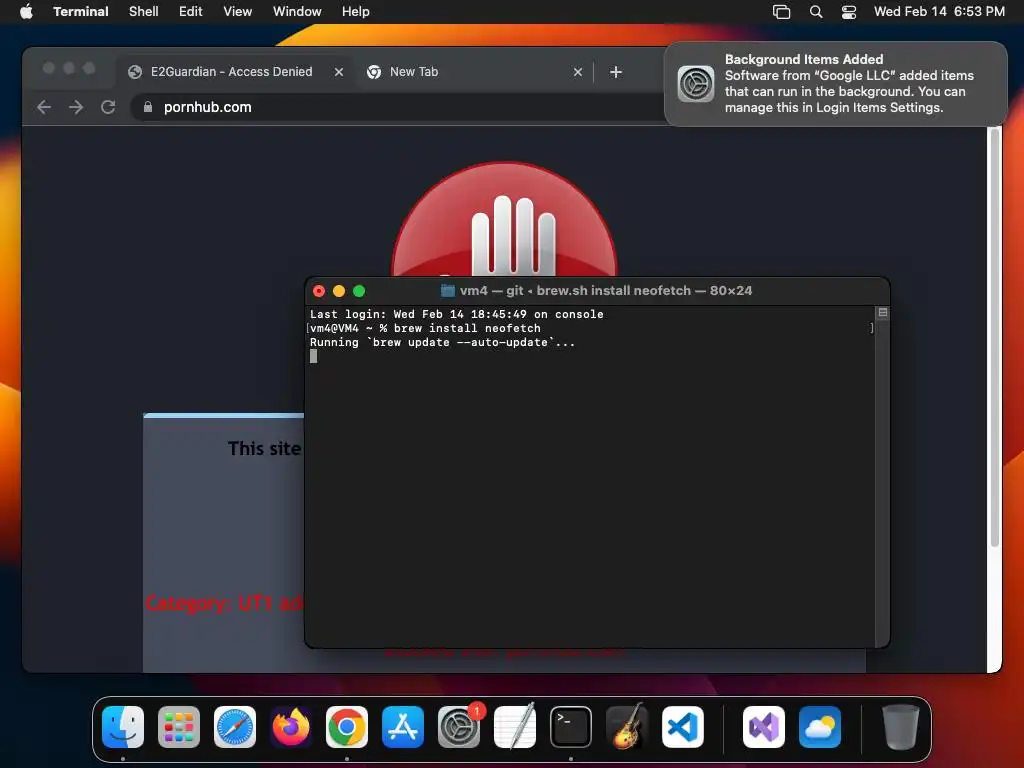
Task: Go forward in Chrome
Action: pos(76,107)
